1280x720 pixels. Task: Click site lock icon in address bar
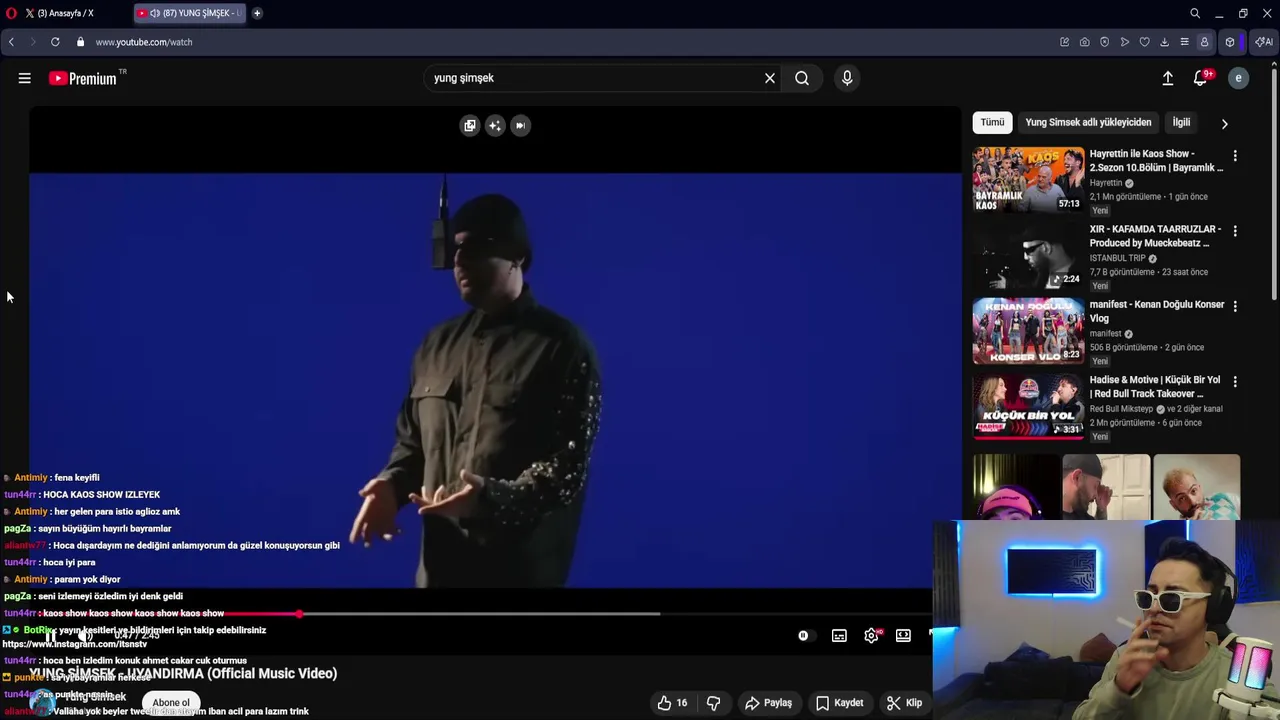81,42
